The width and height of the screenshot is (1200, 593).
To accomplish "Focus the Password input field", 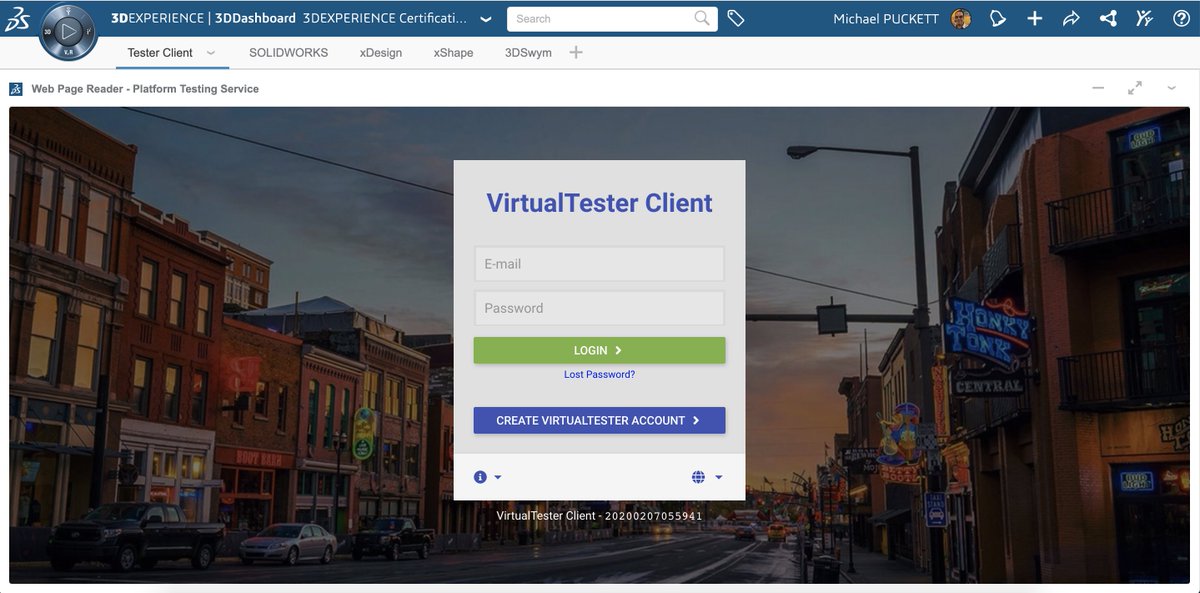I will click(x=599, y=308).
